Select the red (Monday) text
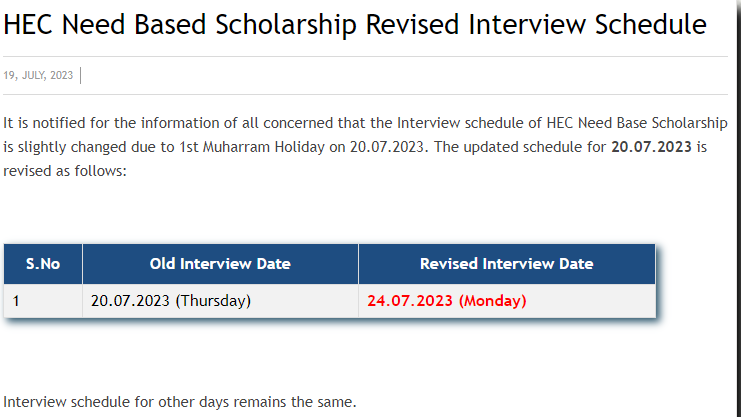Image resolution: width=741 pixels, height=417 pixels. click(493, 301)
